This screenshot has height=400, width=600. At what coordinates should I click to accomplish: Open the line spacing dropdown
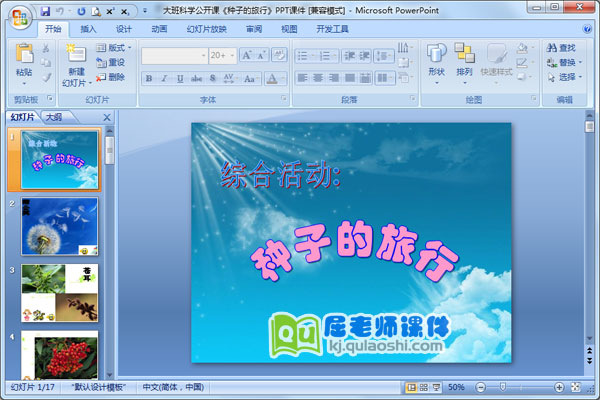coord(384,56)
